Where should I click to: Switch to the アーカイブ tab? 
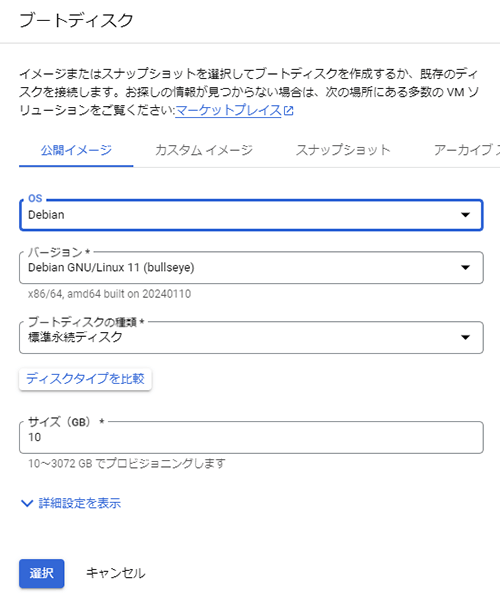pos(466,150)
